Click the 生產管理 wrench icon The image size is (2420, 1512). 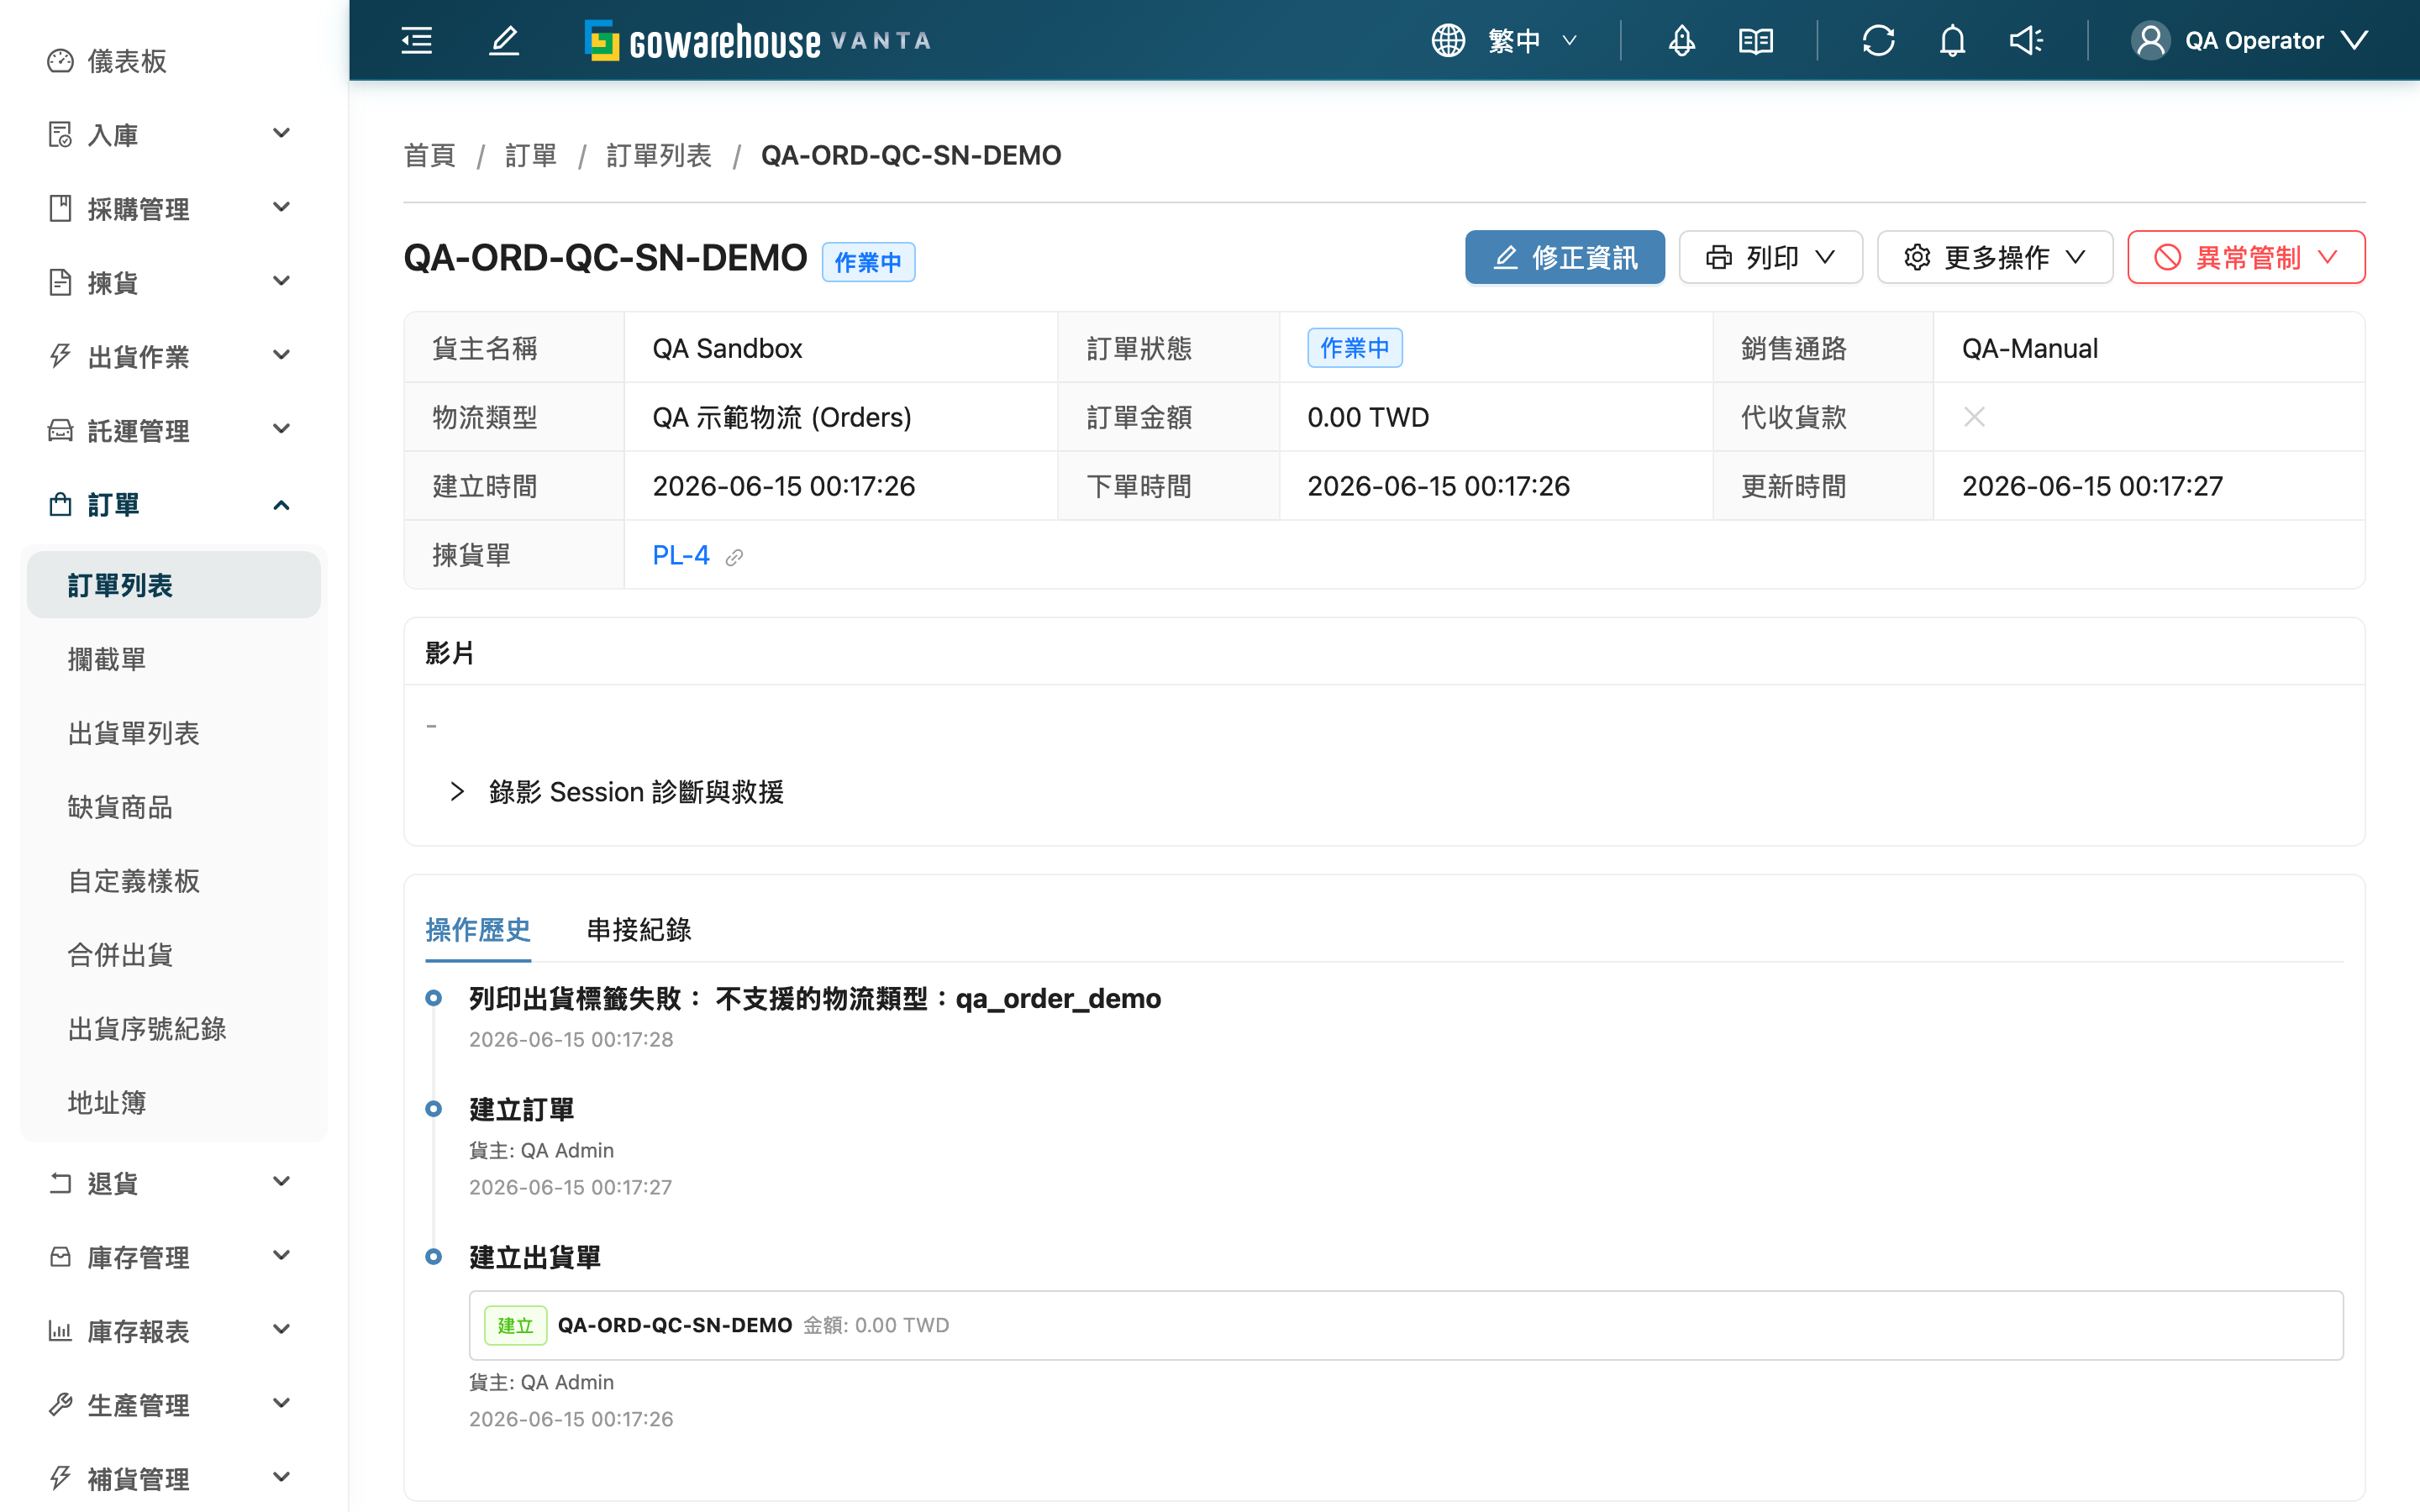point(60,1405)
